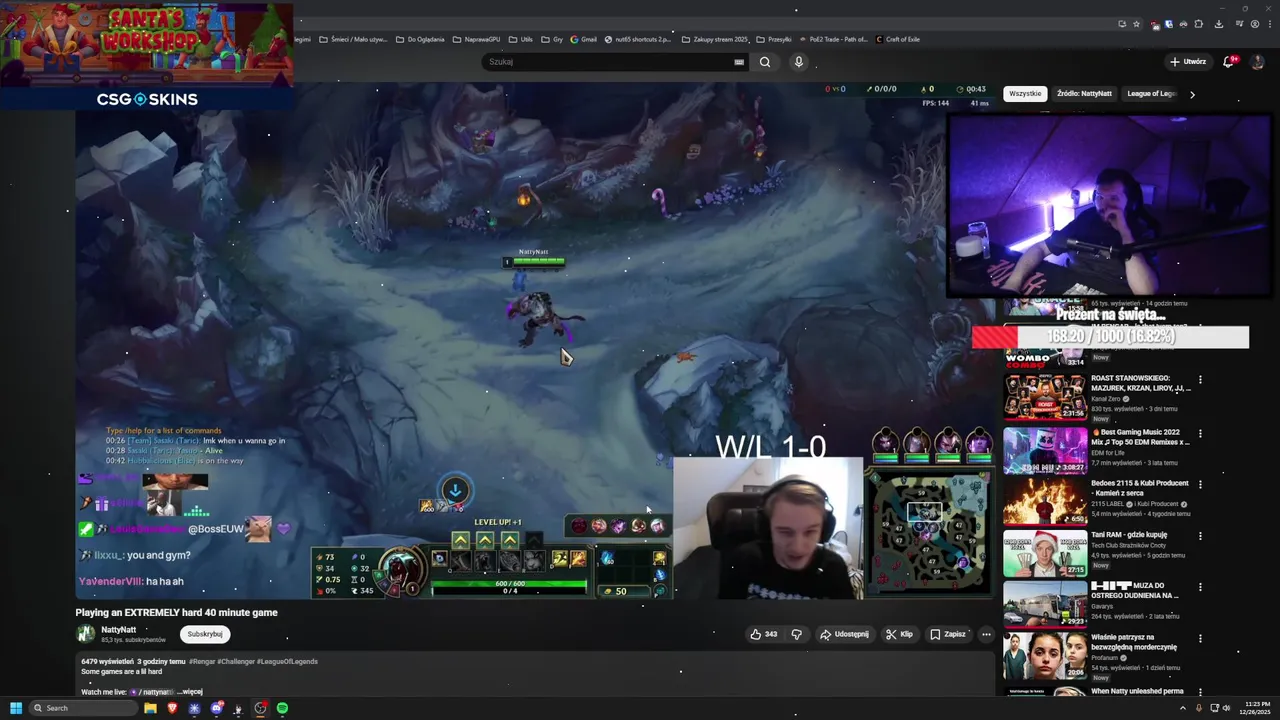
Task: Open OBS Studio from the taskbar
Action: click(x=260, y=708)
